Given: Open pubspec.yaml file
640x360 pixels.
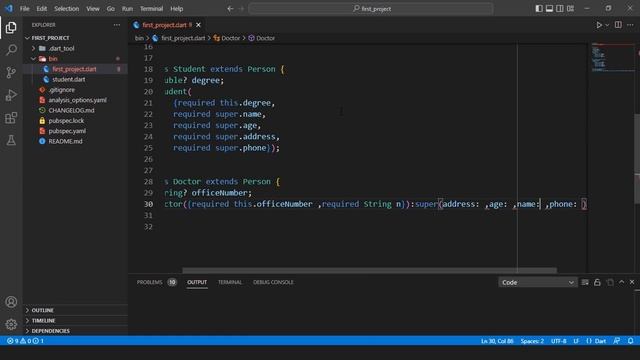Looking at the screenshot, I should [x=76, y=131].
